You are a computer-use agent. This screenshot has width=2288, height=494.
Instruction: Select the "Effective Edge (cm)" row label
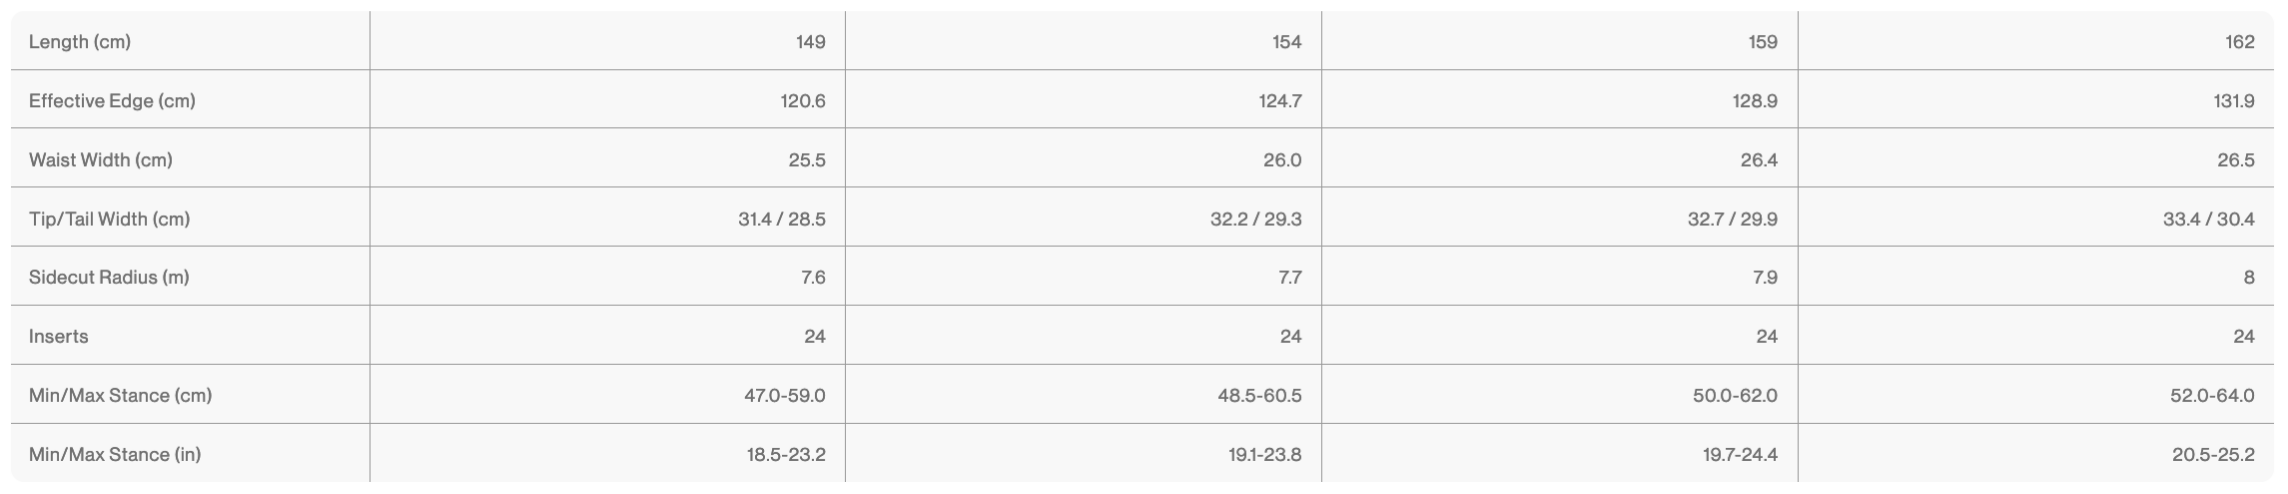(x=112, y=101)
